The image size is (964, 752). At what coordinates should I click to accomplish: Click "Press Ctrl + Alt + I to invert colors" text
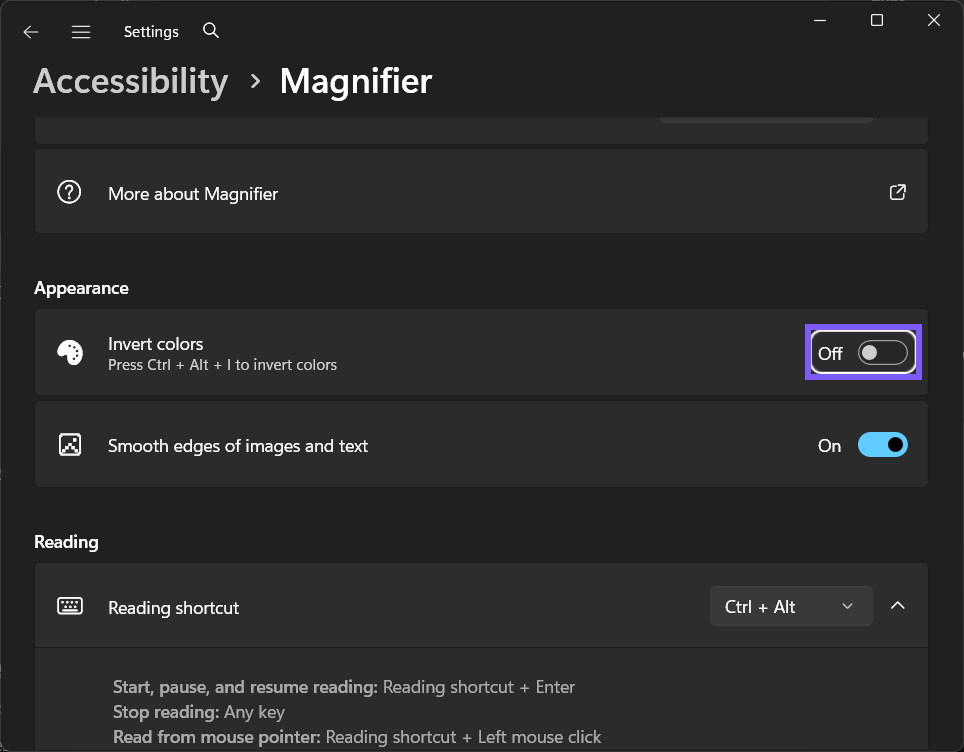[223, 365]
